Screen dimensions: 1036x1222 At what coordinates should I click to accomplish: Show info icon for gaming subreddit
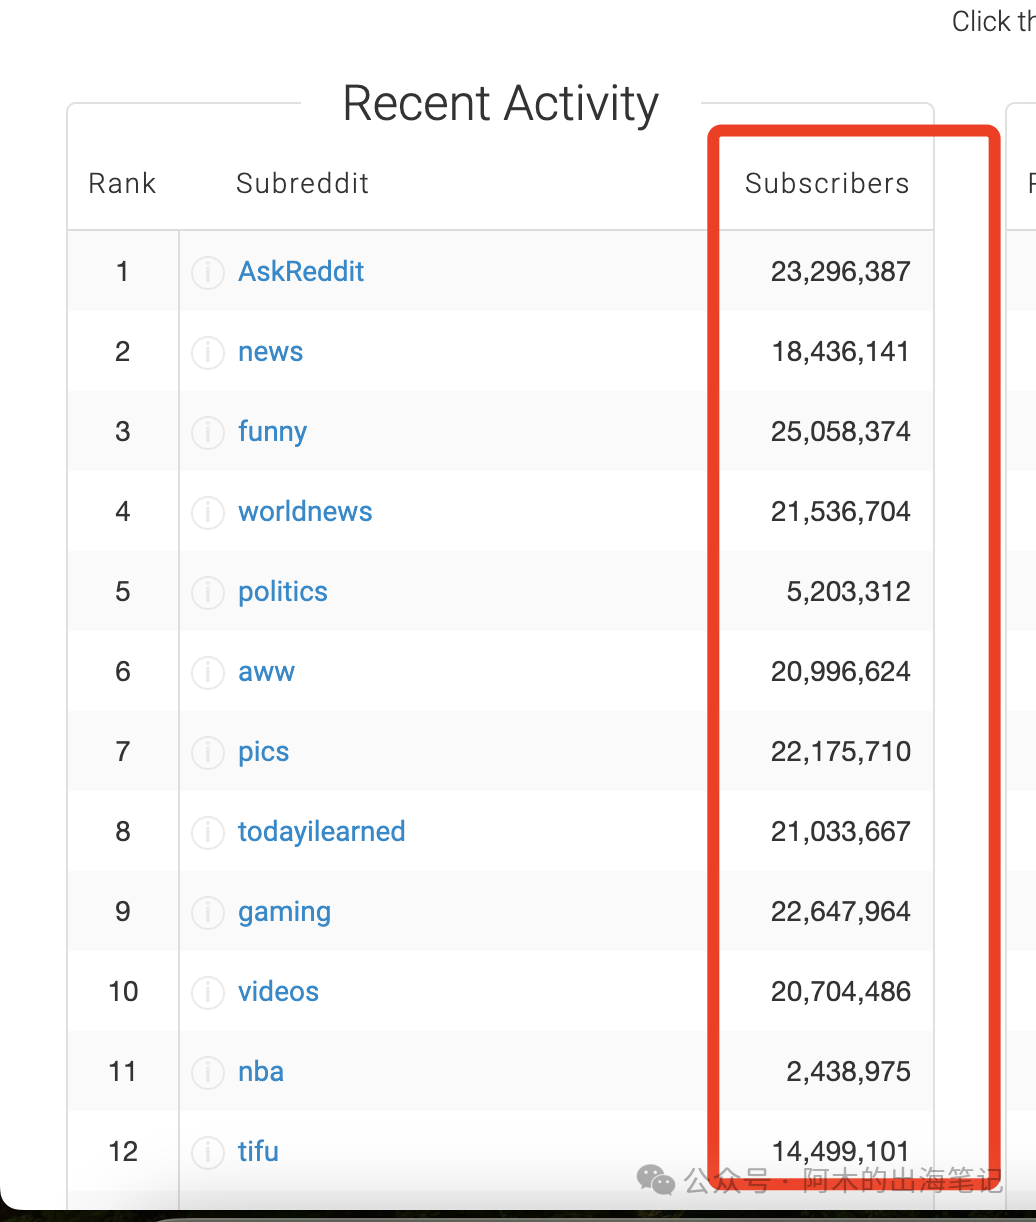click(208, 912)
